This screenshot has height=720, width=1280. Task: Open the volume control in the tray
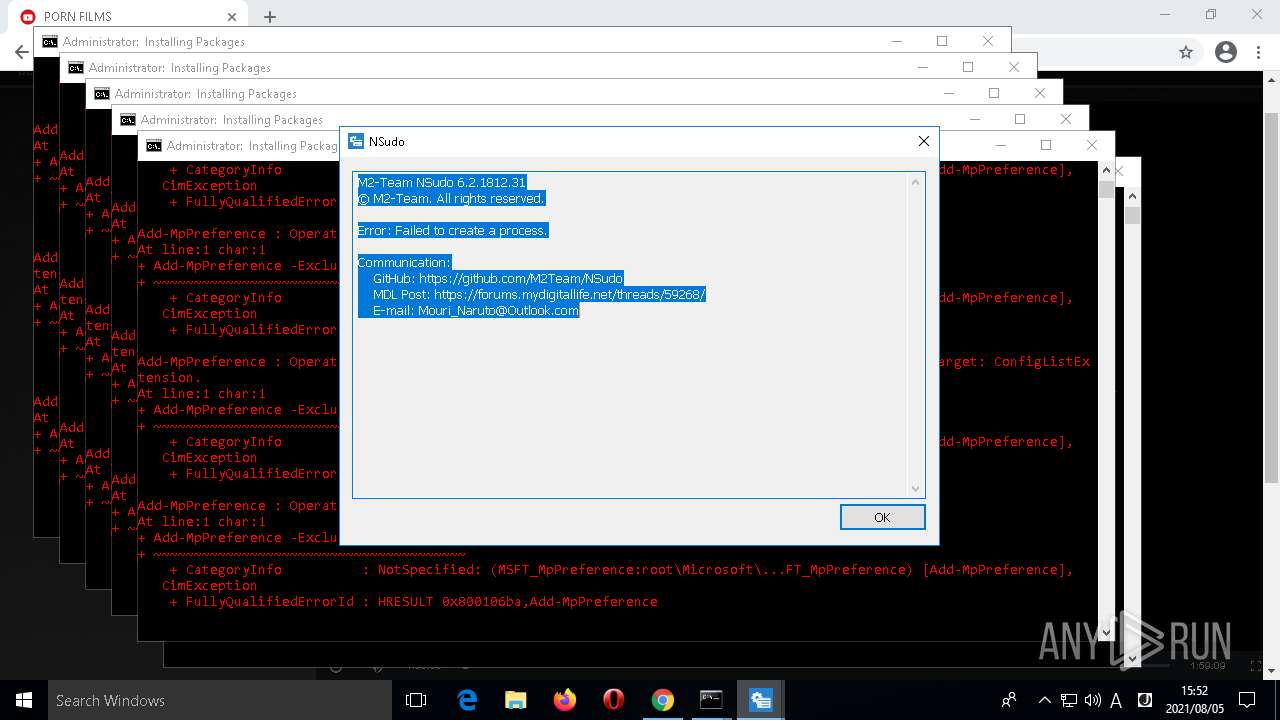pos(1093,700)
